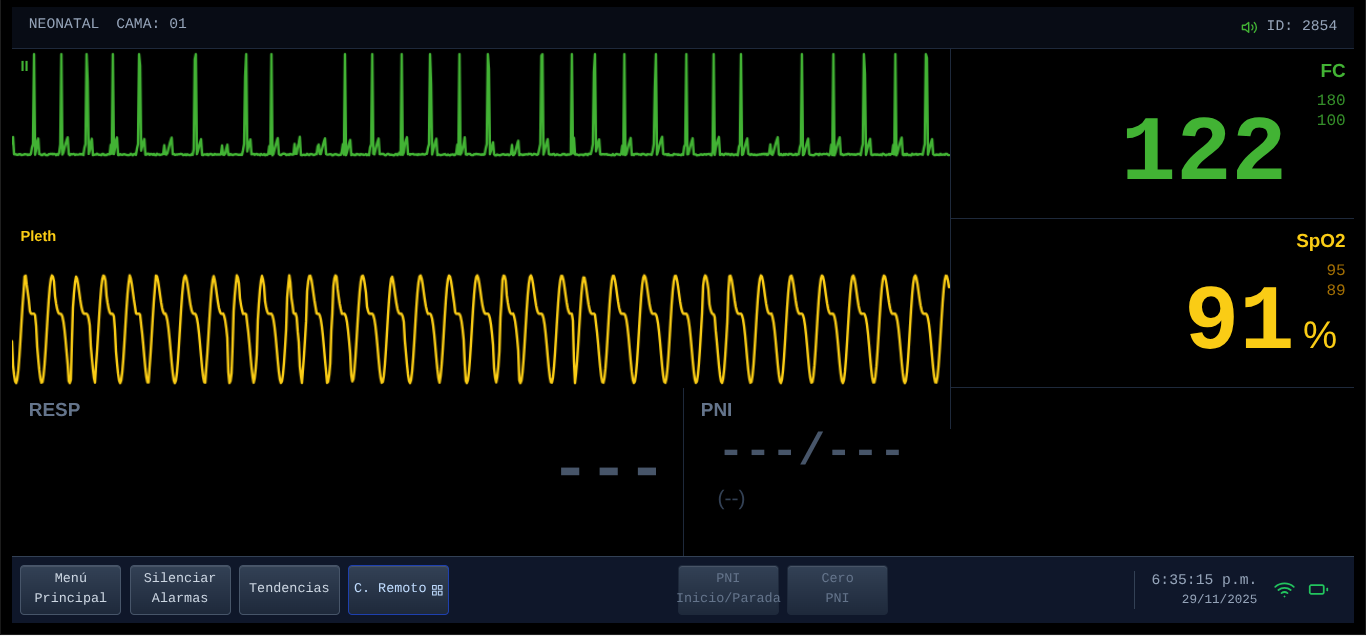Open the Tendencias view
The width and height of the screenshot is (1366, 636).
[x=289, y=589]
